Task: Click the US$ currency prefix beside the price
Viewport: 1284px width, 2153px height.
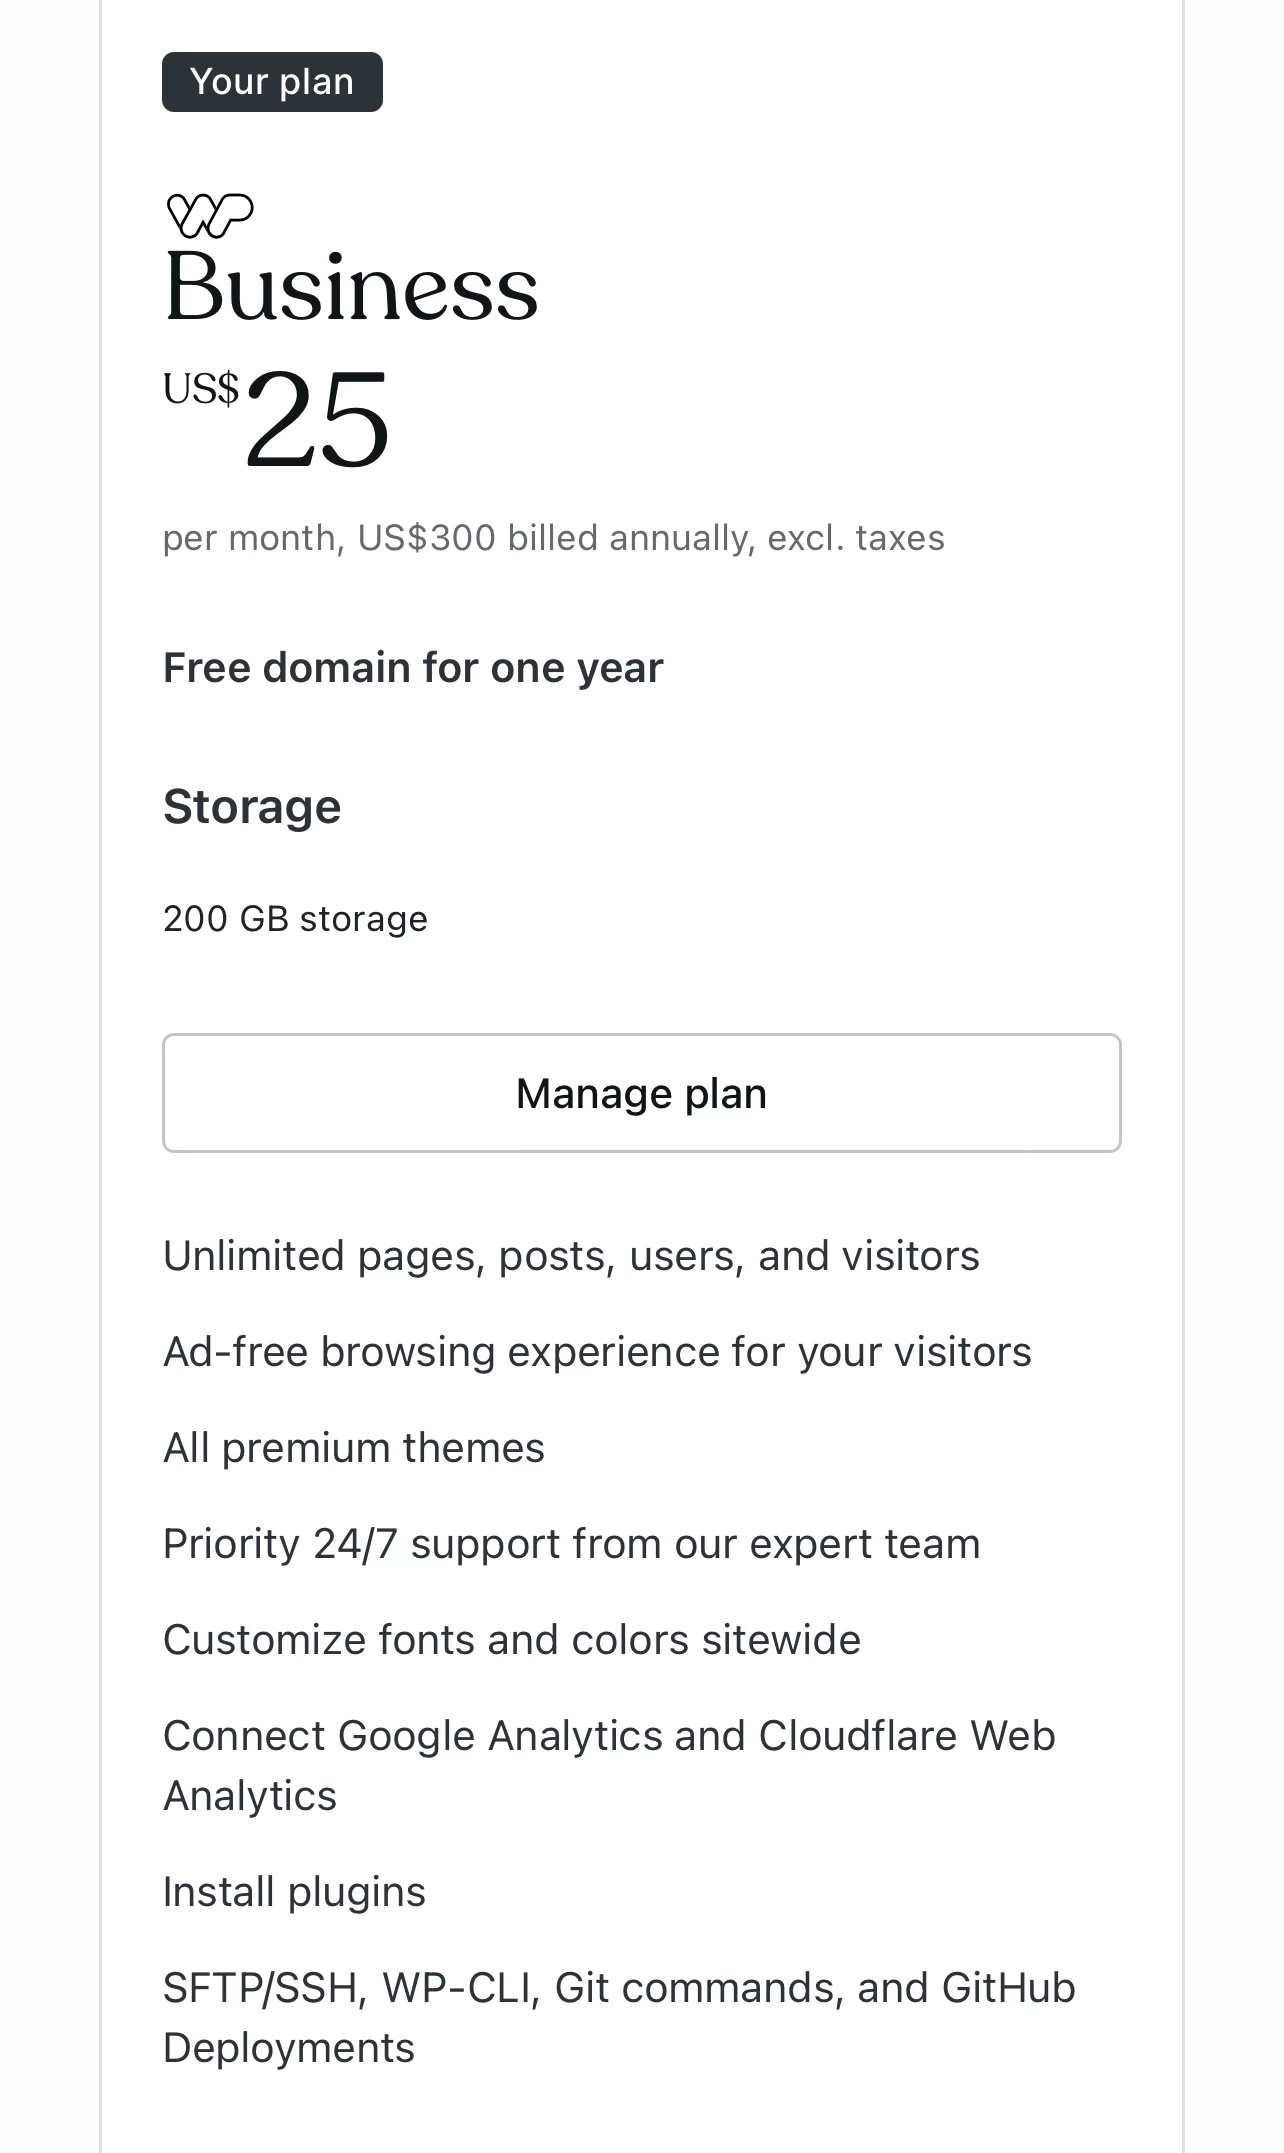Action: [201, 389]
